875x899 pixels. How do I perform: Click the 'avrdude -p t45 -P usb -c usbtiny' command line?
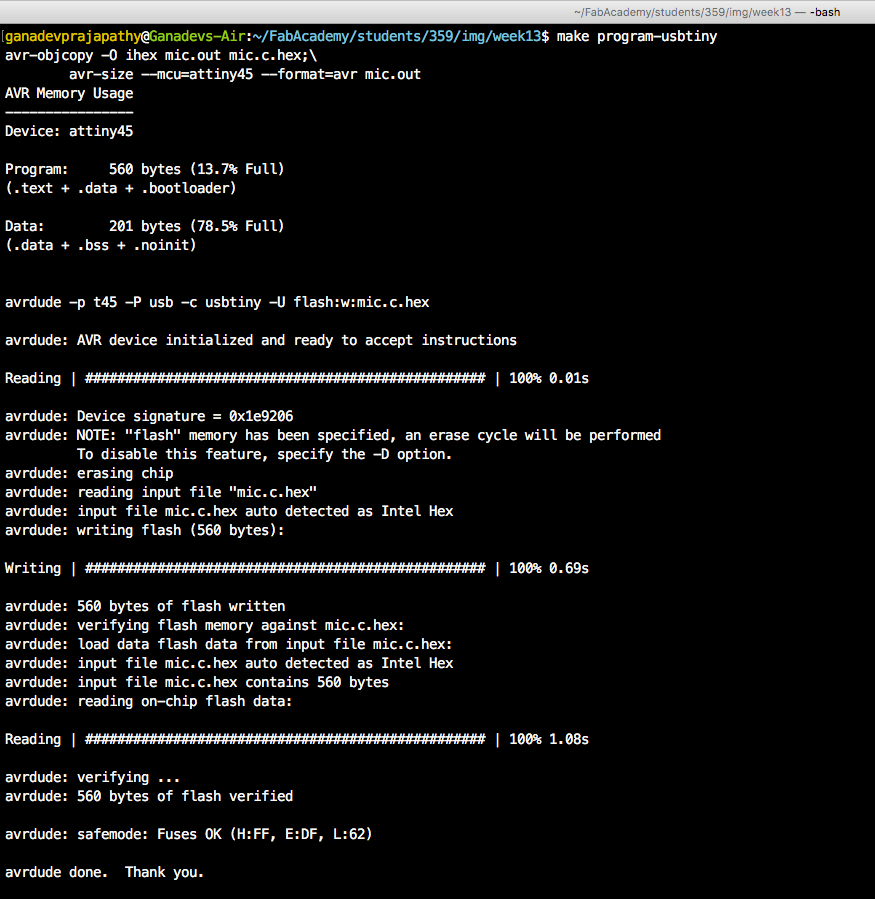click(x=217, y=302)
